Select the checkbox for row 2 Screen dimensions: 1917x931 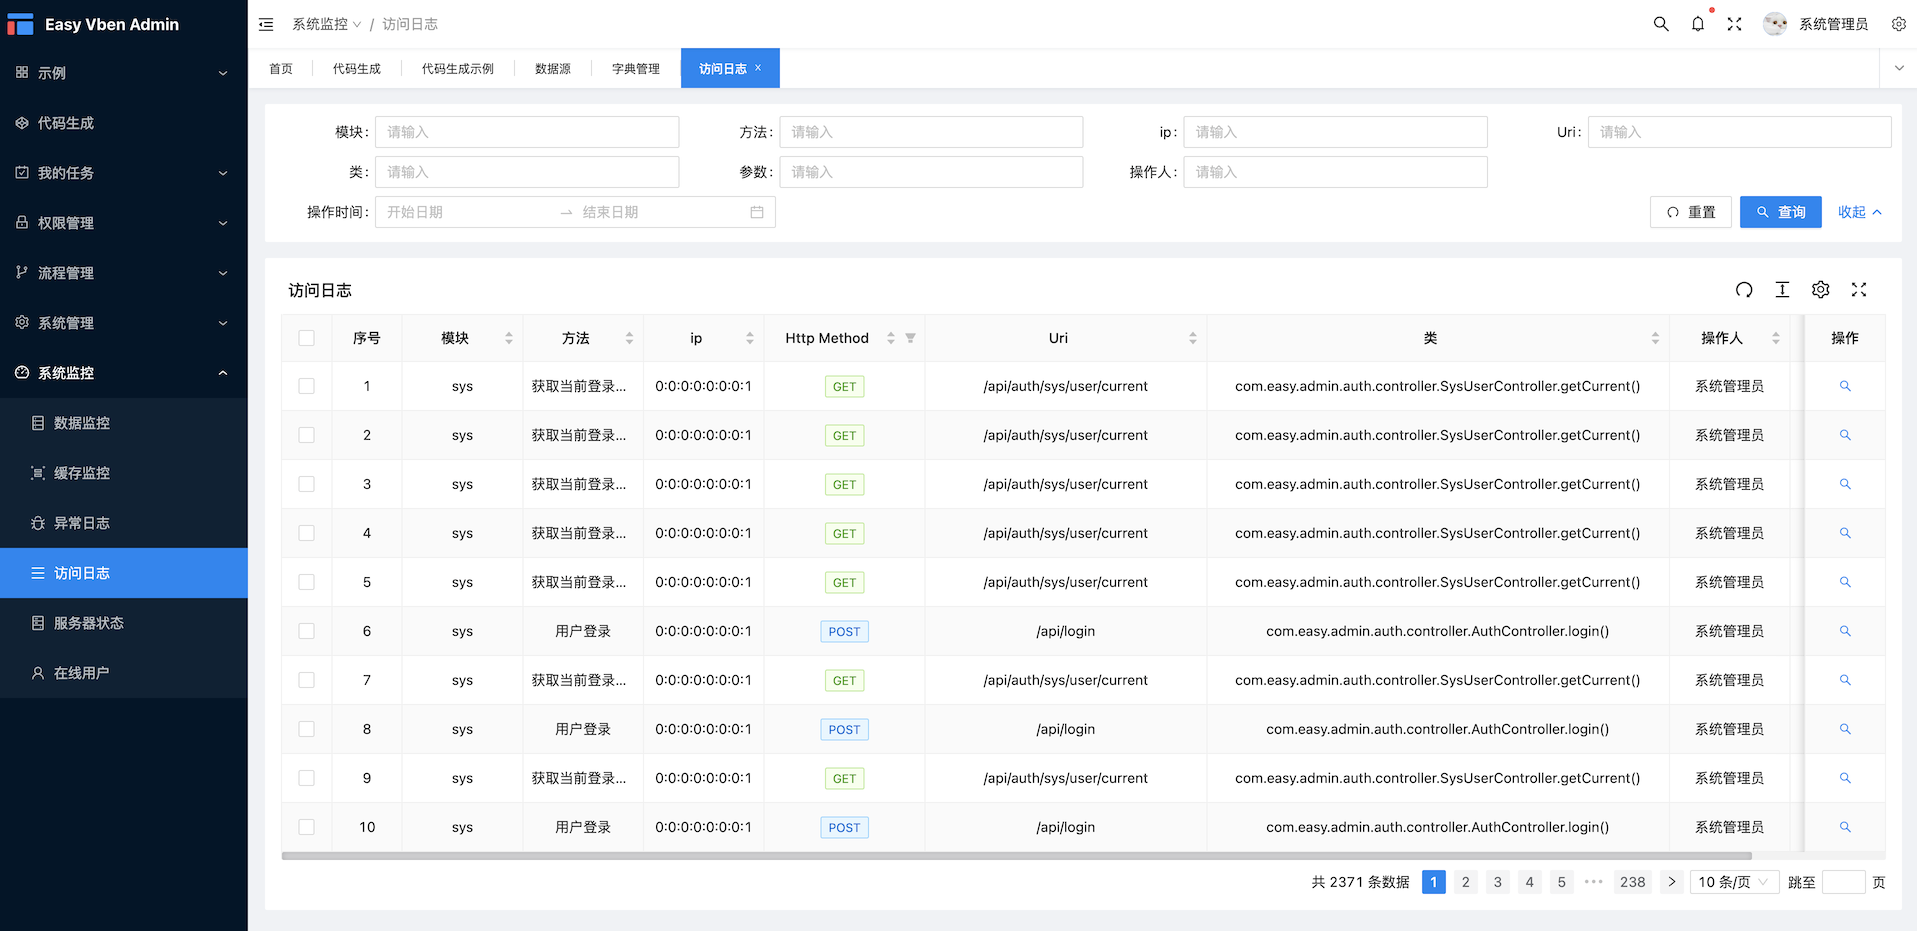(307, 435)
